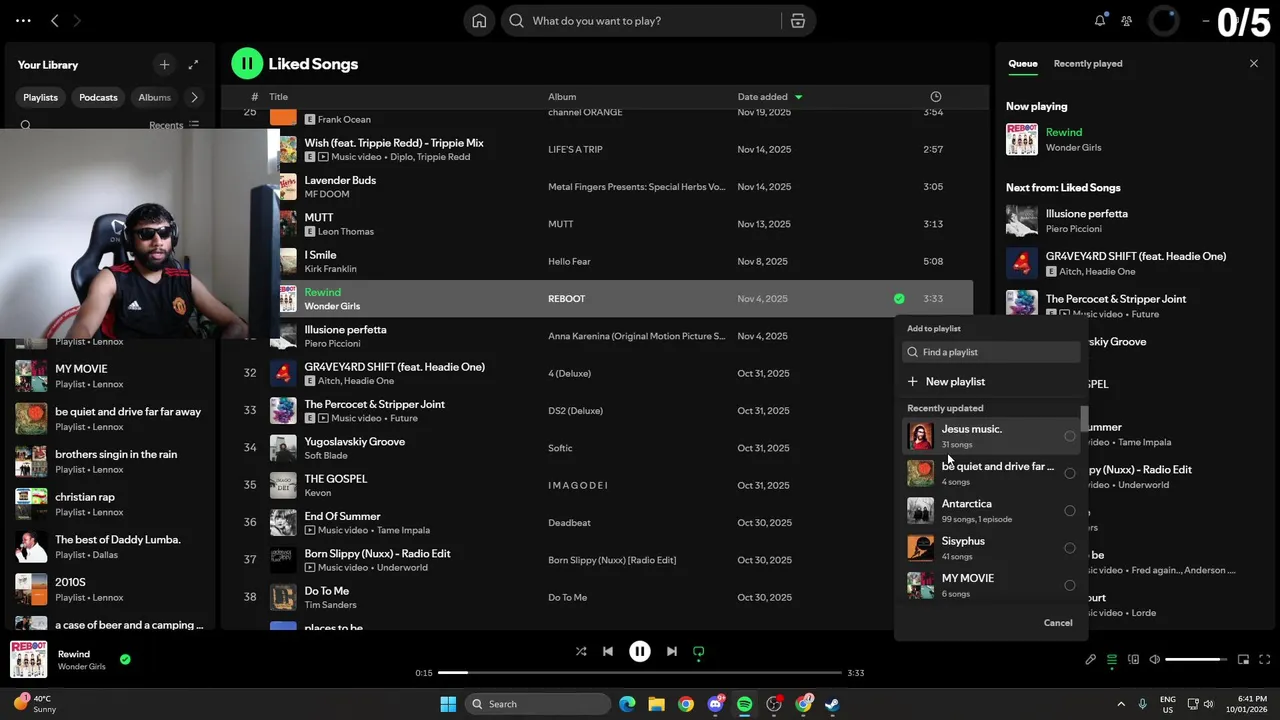Open the notifications bell

coord(1100,20)
